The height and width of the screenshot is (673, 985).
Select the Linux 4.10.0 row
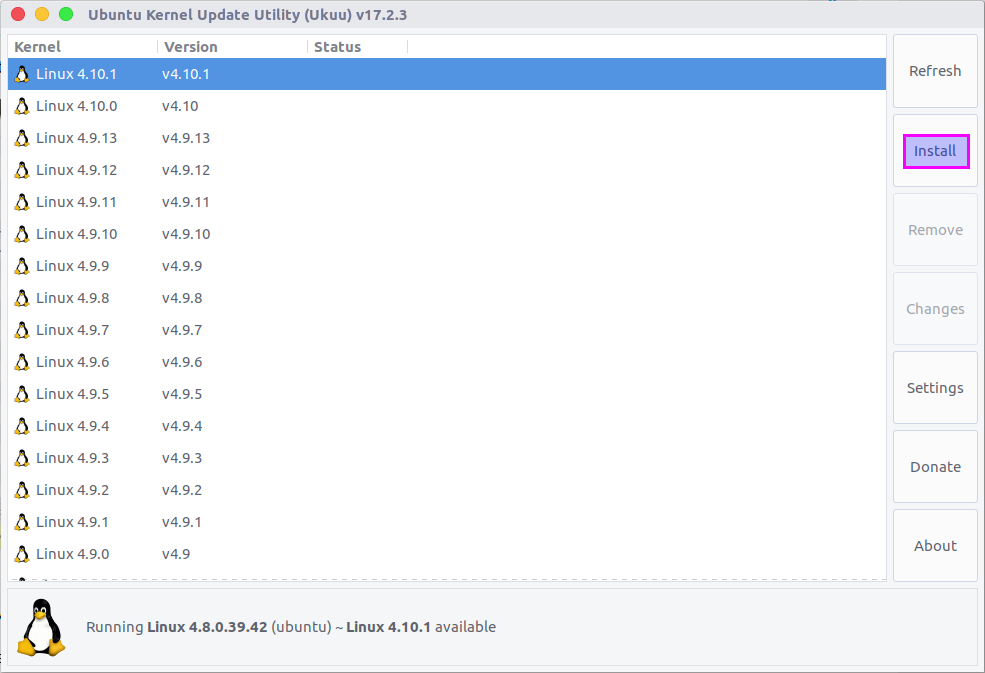(x=447, y=106)
